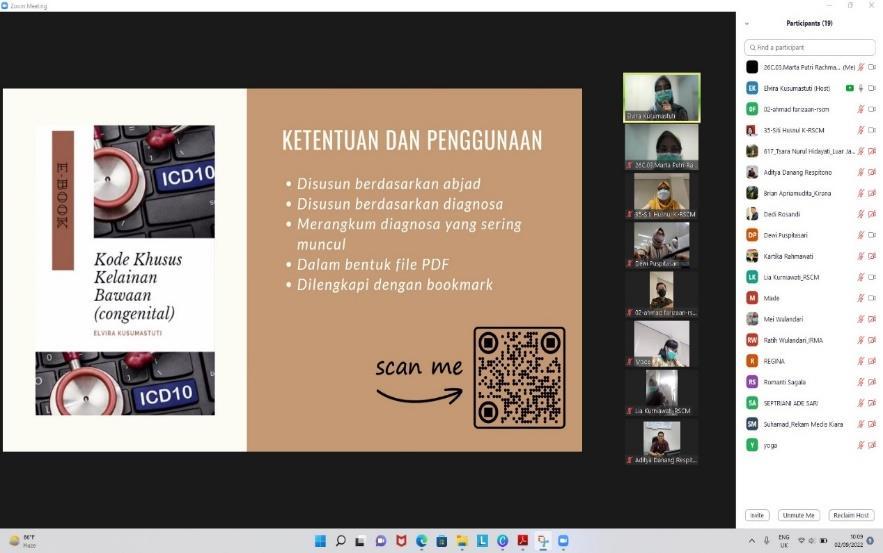Click muted mic icon in REGINA row

[860, 361]
